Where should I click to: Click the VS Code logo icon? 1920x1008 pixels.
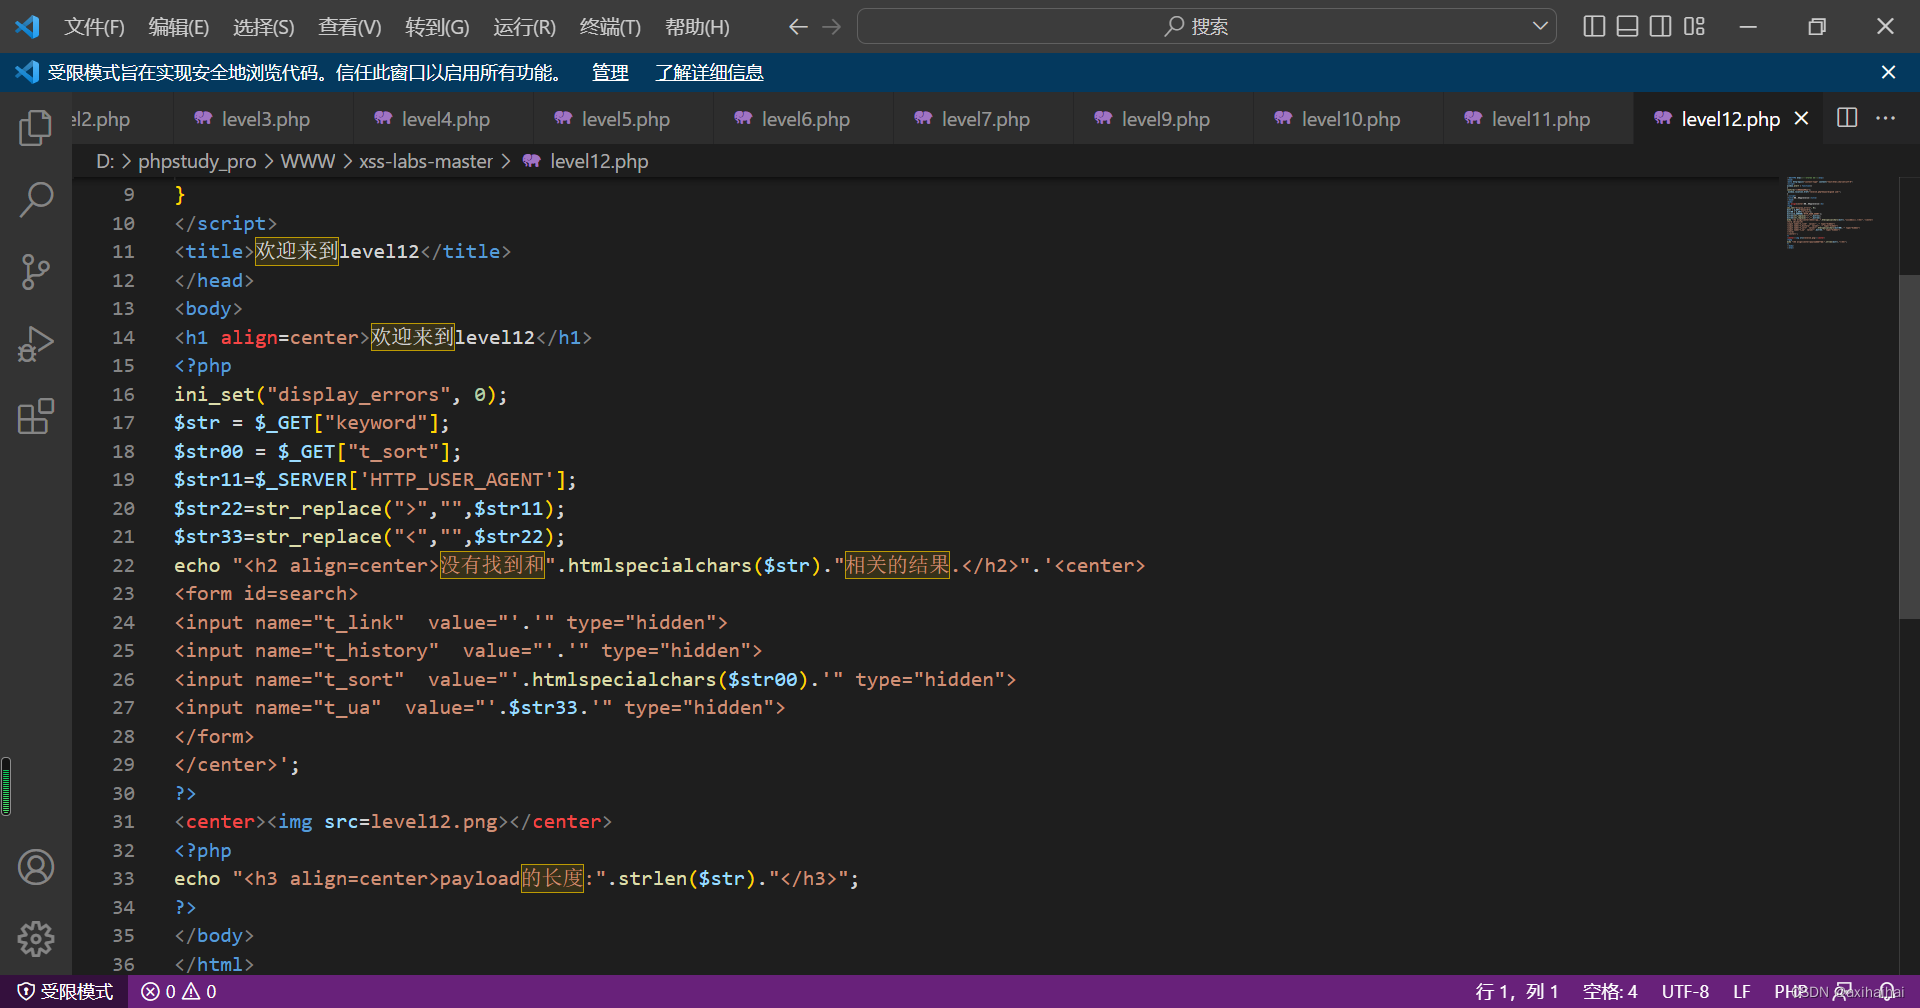[27, 26]
